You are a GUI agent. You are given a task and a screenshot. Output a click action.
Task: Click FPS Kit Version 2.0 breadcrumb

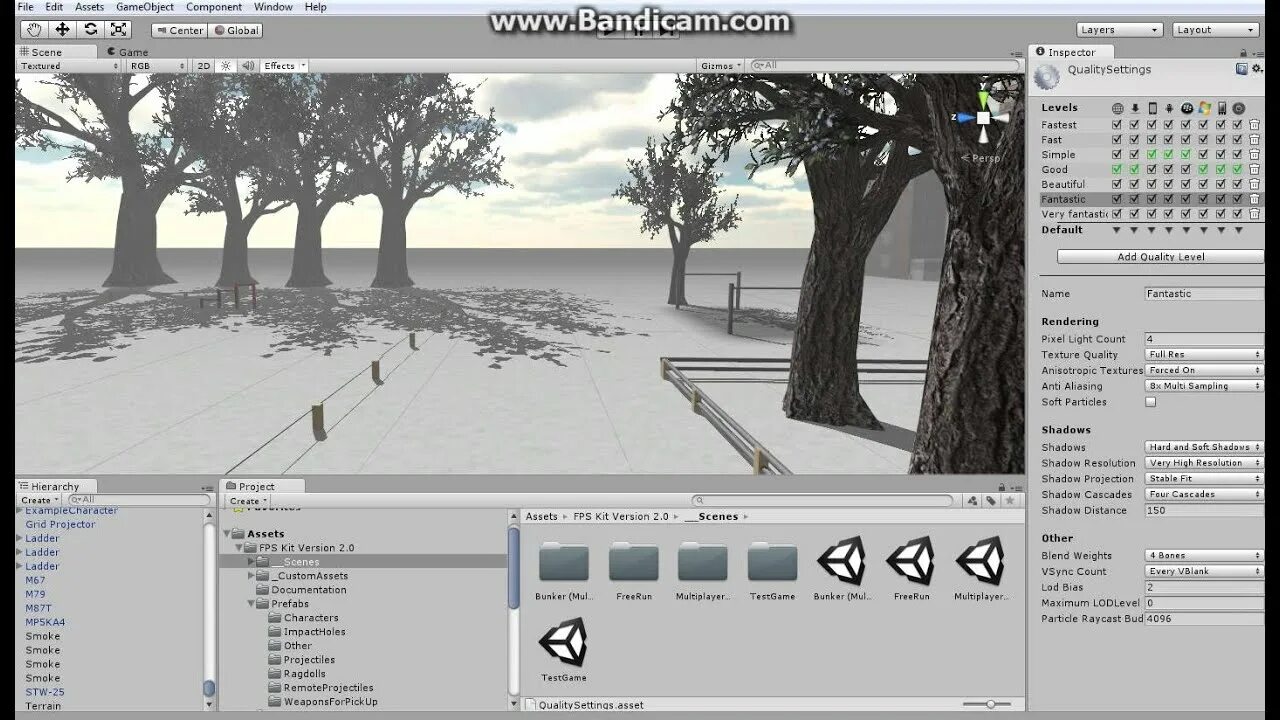pyautogui.click(x=621, y=517)
